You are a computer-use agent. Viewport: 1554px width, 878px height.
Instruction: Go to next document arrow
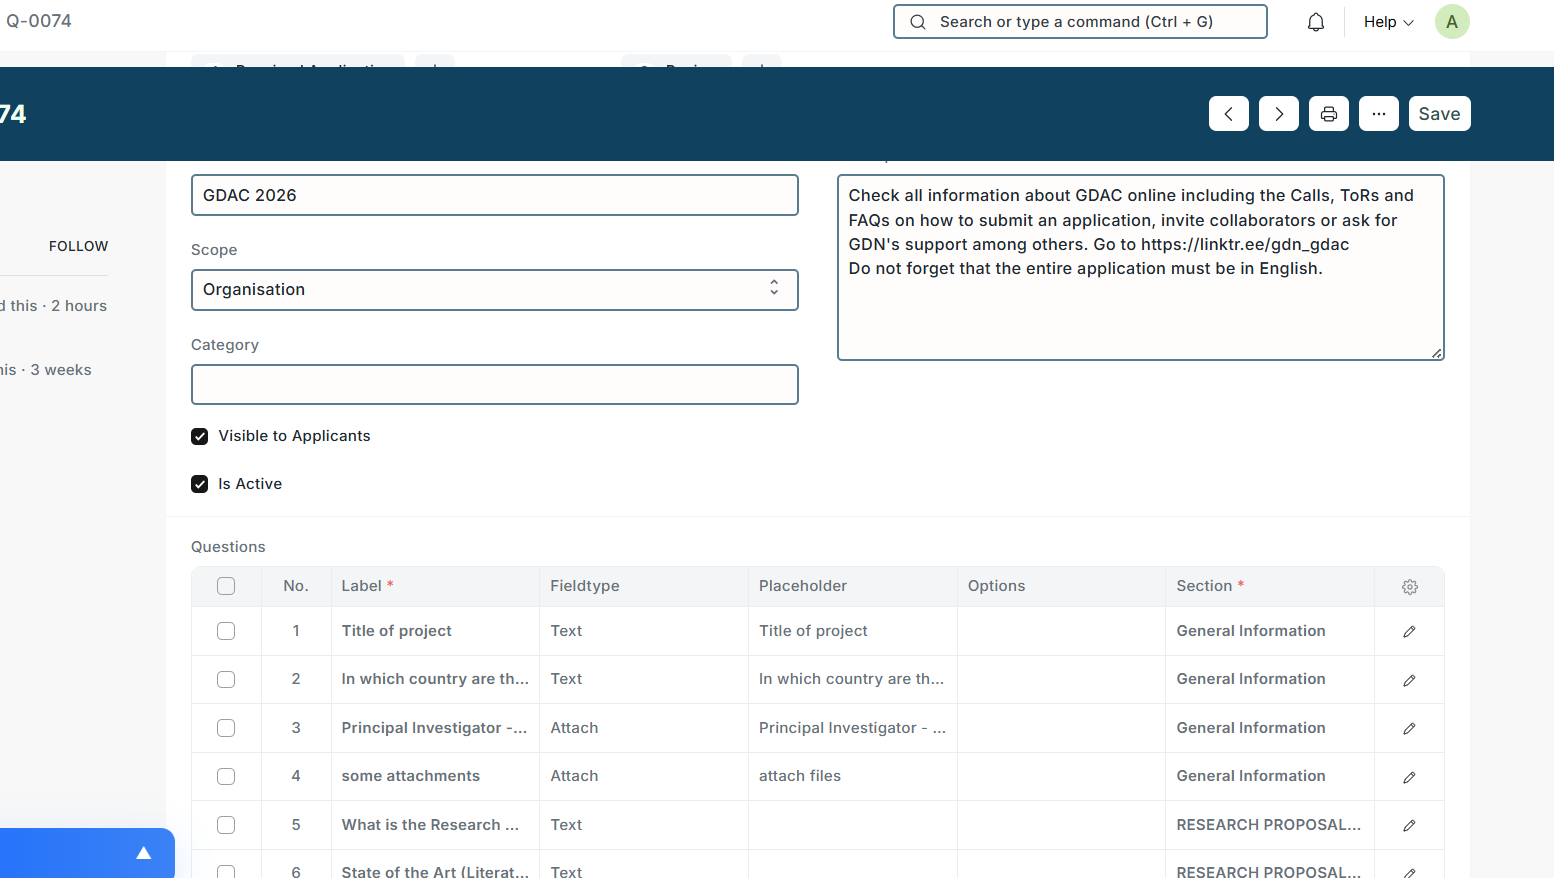pyautogui.click(x=1278, y=114)
